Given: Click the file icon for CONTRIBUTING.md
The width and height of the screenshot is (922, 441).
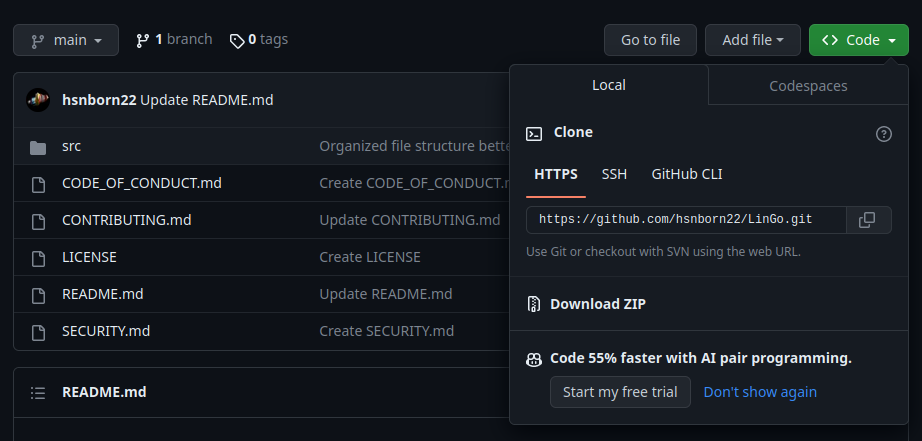Looking at the screenshot, I should click(x=38, y=221).
